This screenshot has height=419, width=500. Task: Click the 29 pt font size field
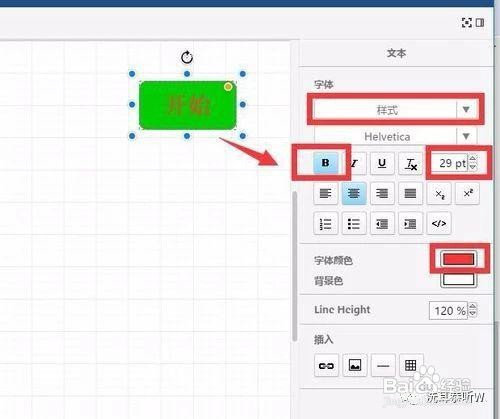pyautogui.click(x=450, y=163)
